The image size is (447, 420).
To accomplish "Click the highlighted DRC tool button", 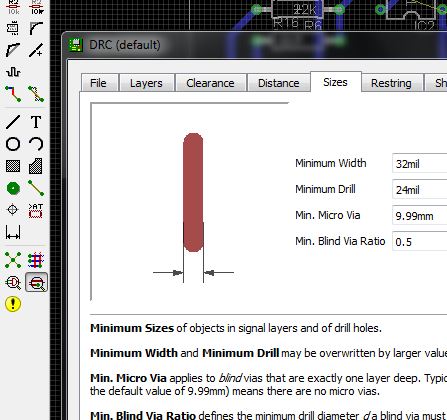I will pyautogui.click(x=36, y=283).
